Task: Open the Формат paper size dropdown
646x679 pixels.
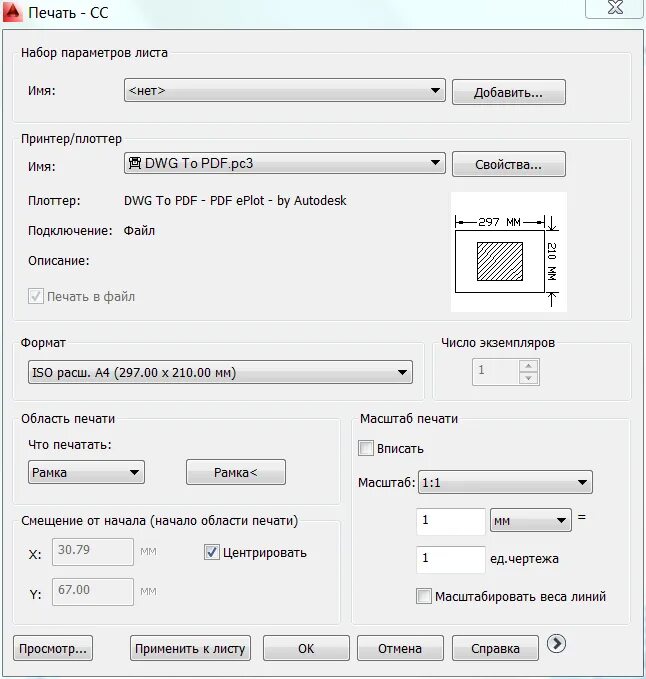Action: pyautogui.click(x=220, y=372)
